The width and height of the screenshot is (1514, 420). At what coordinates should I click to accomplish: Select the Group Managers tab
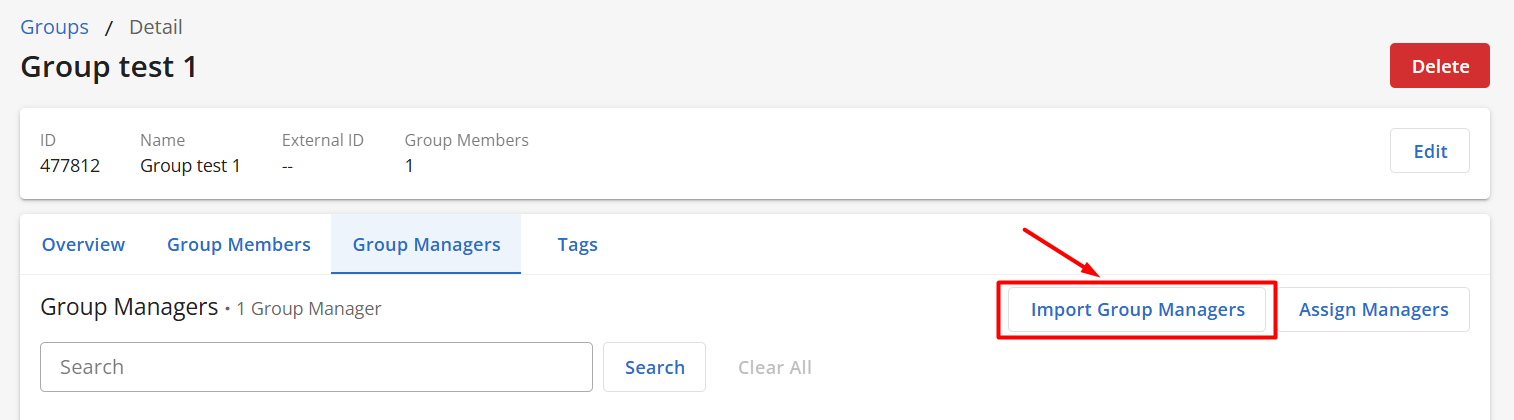(426, 245)
